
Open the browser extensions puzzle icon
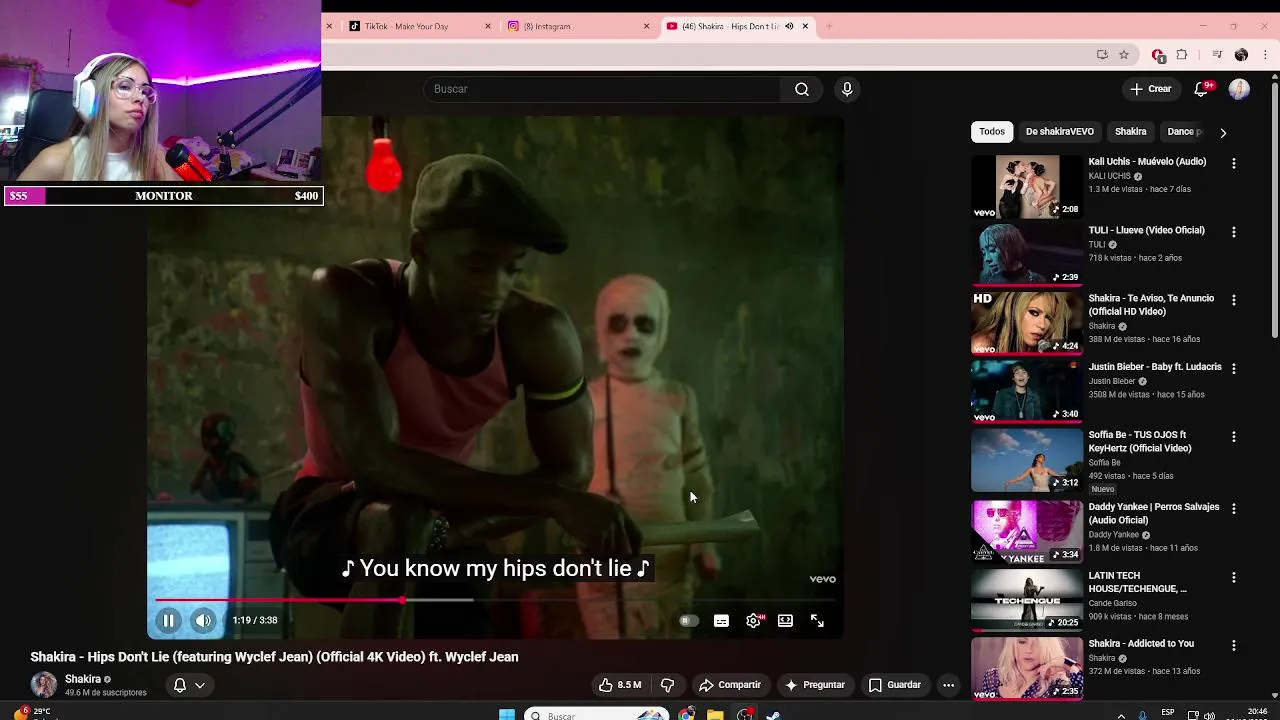point(1182,55)
